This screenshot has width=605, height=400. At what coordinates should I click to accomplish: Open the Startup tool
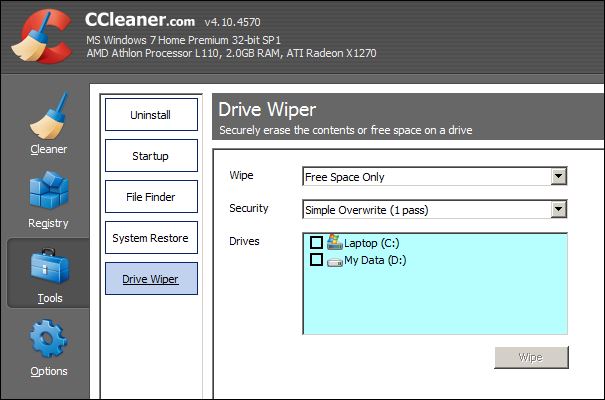[x=151, y=156]
